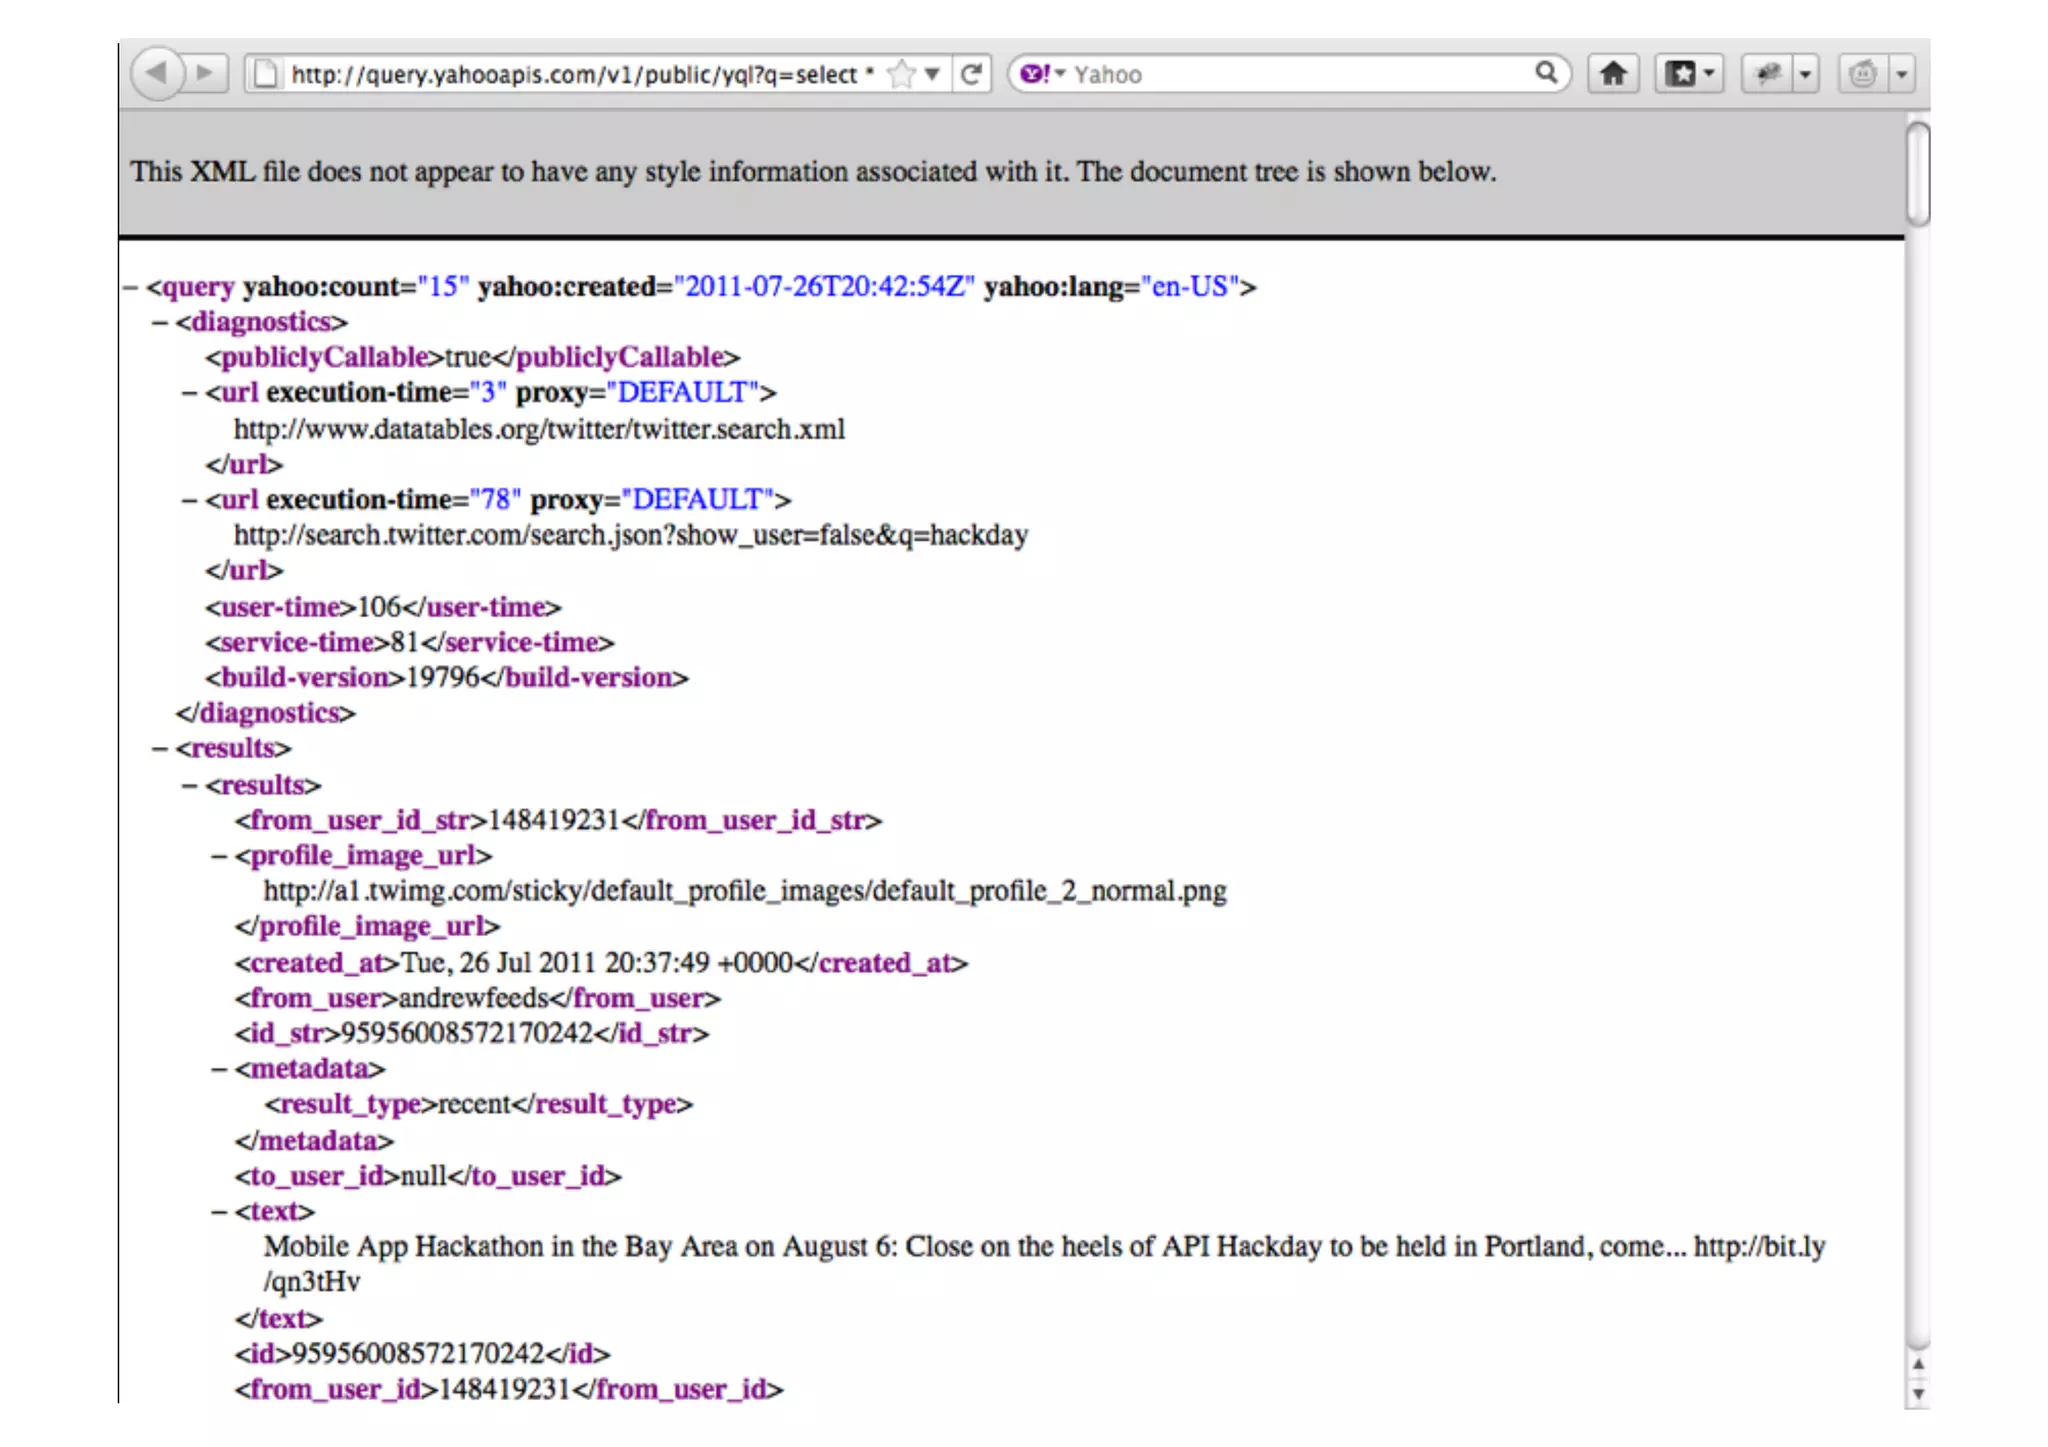
Task: Open the Bookmarks toolbar menu button
Action: 1688,74
